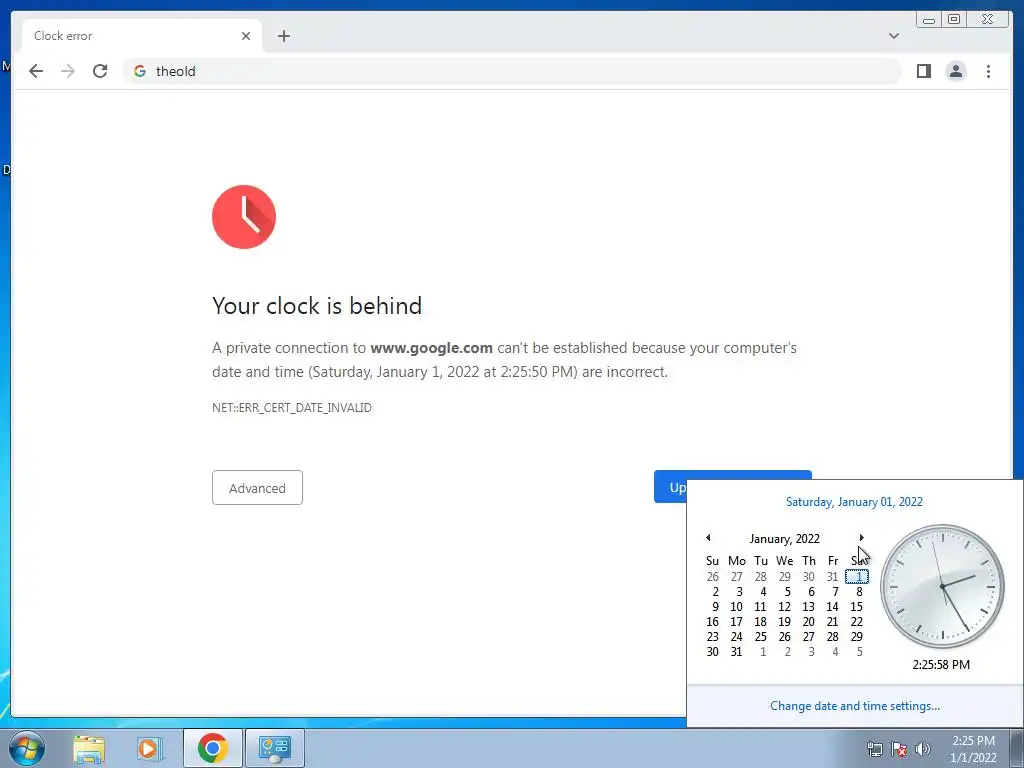Open Action Center flag tray icon

click(899, 749)
